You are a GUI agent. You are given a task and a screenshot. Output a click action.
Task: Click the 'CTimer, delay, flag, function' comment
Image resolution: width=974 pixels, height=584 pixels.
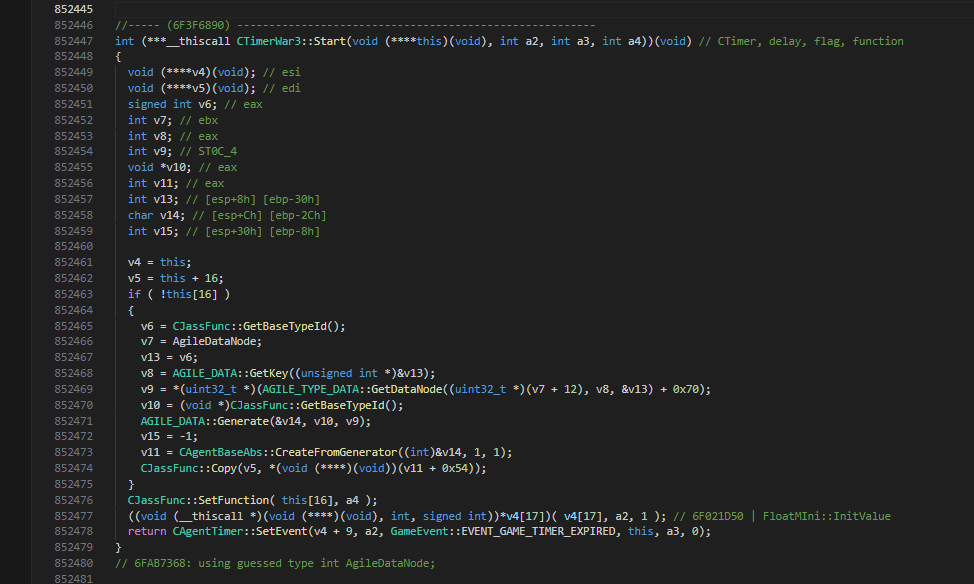click(801, 41)
